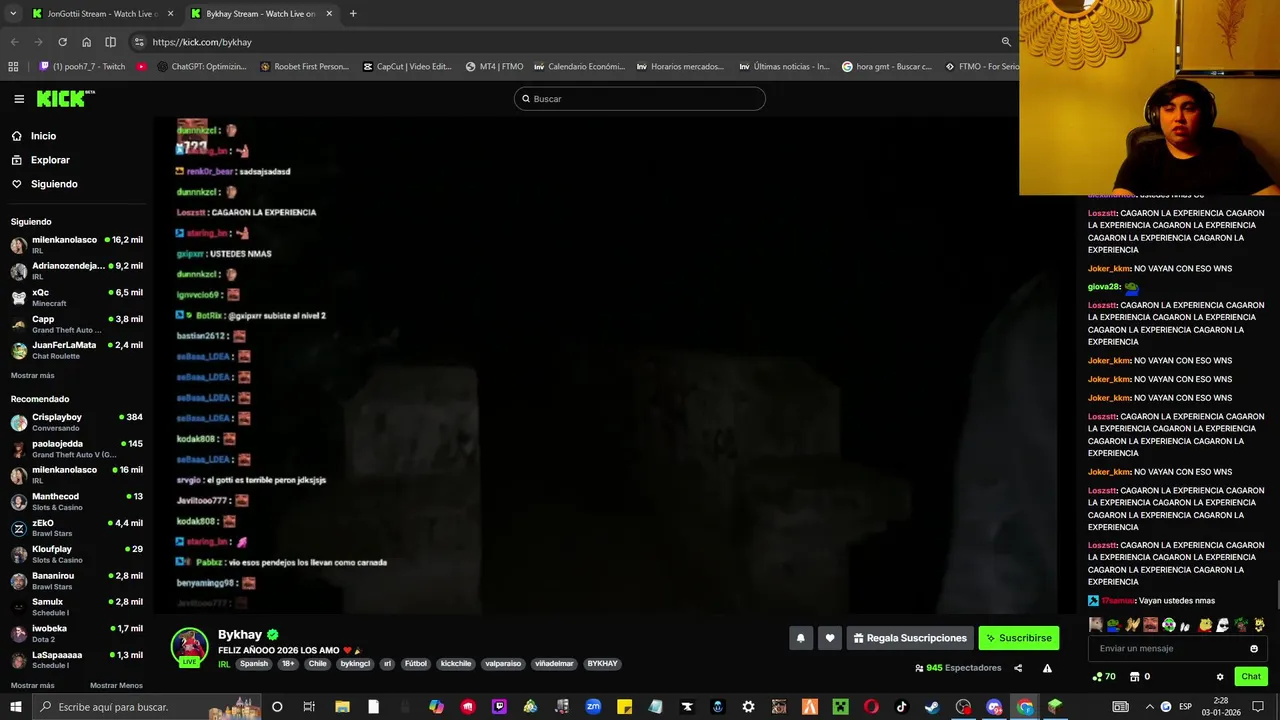
Task: Open xQc followed channel
Action: (76, 297)
